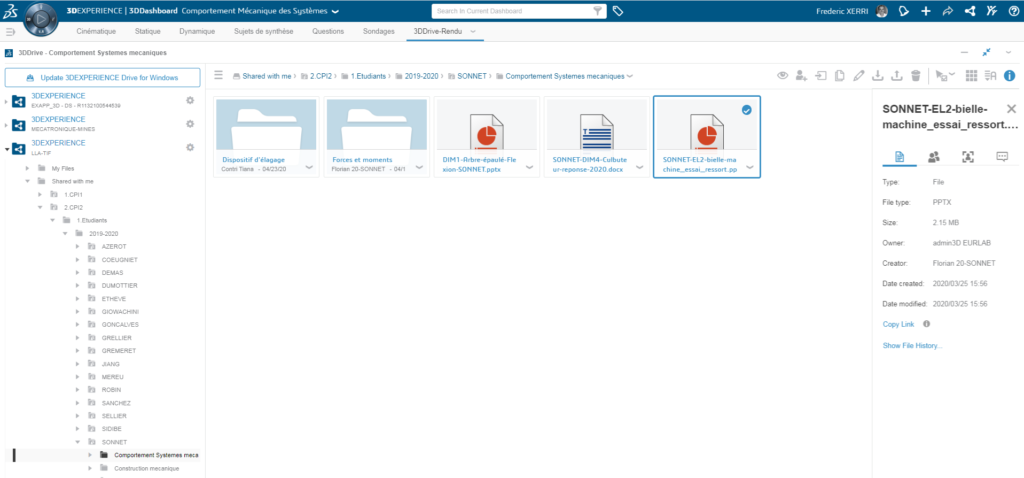Image resolution: width=1024 pixels, height=478 pixels.
Task: Open settings gear for MECATRONIQUE-MINES platform
Action: 190,124
